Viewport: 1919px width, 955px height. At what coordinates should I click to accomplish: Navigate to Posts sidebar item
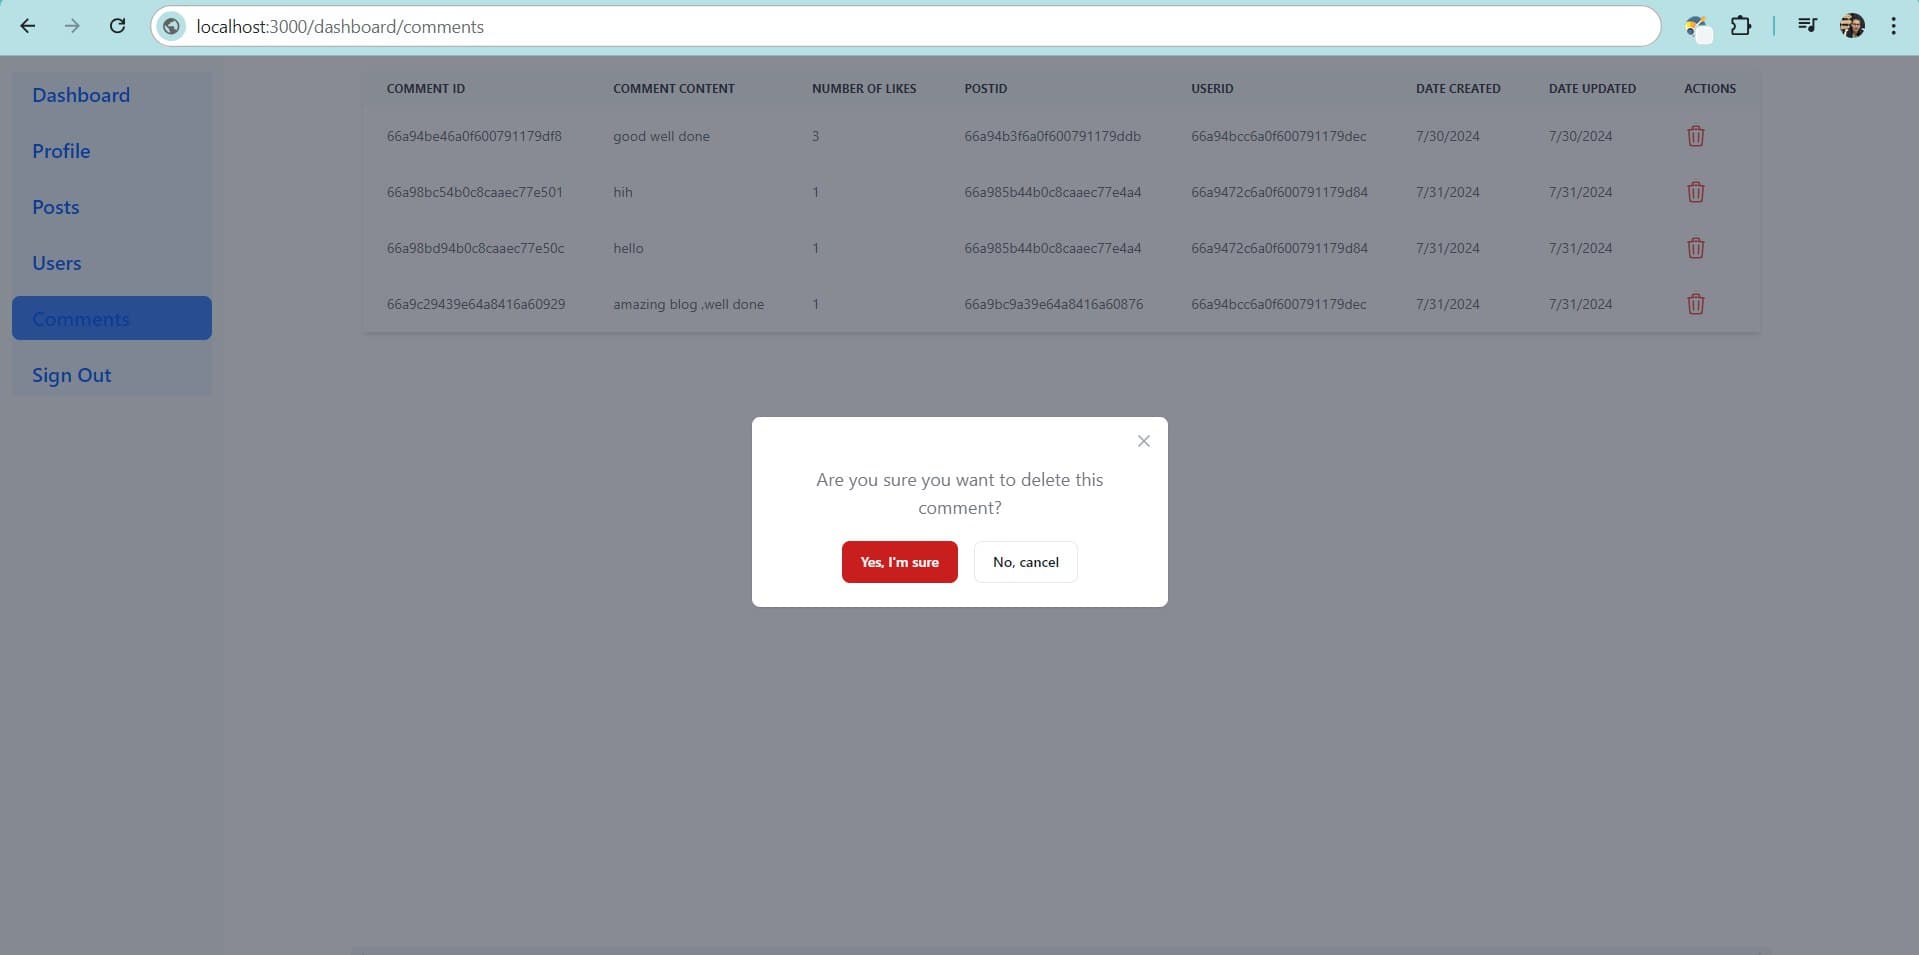coord(56,207)
